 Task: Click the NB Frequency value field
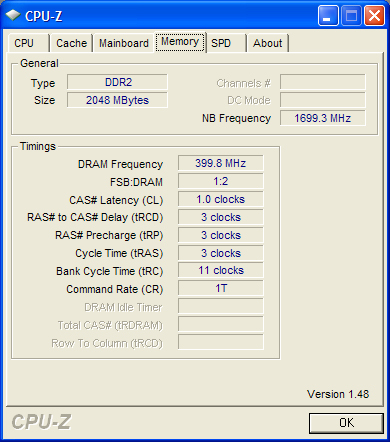[322, 118]
